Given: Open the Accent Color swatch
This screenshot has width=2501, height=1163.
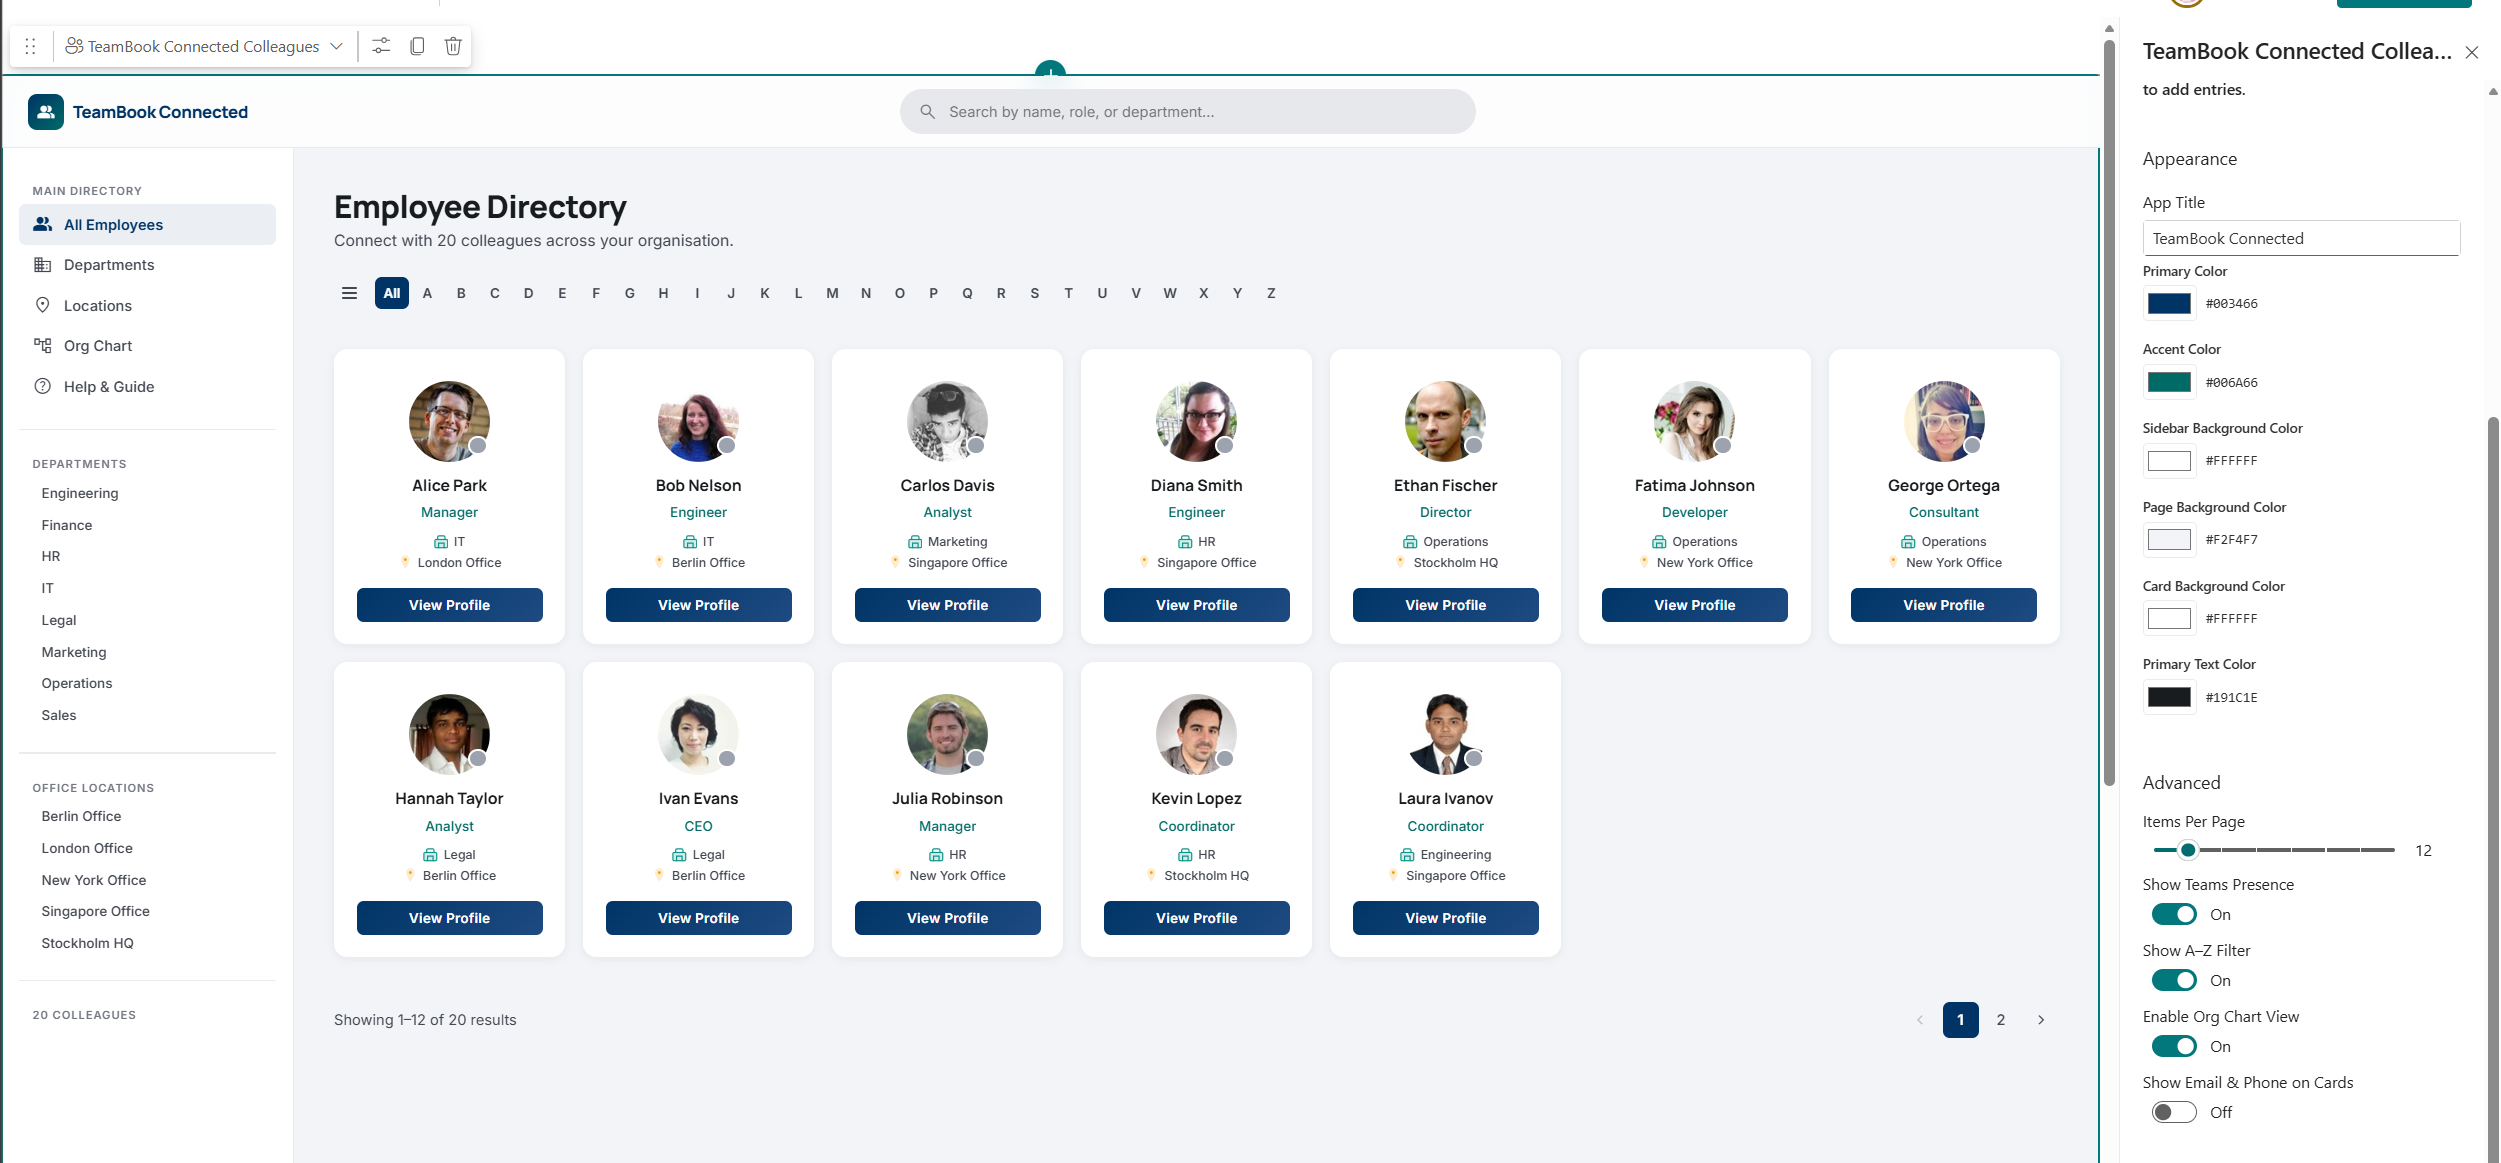Looking at the screenshot, I should (x=2169, y=382).
